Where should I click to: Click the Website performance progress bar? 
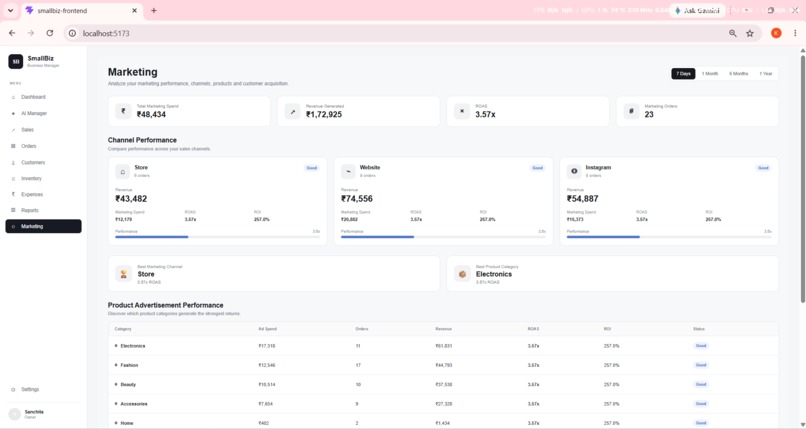tap(443, 237)
